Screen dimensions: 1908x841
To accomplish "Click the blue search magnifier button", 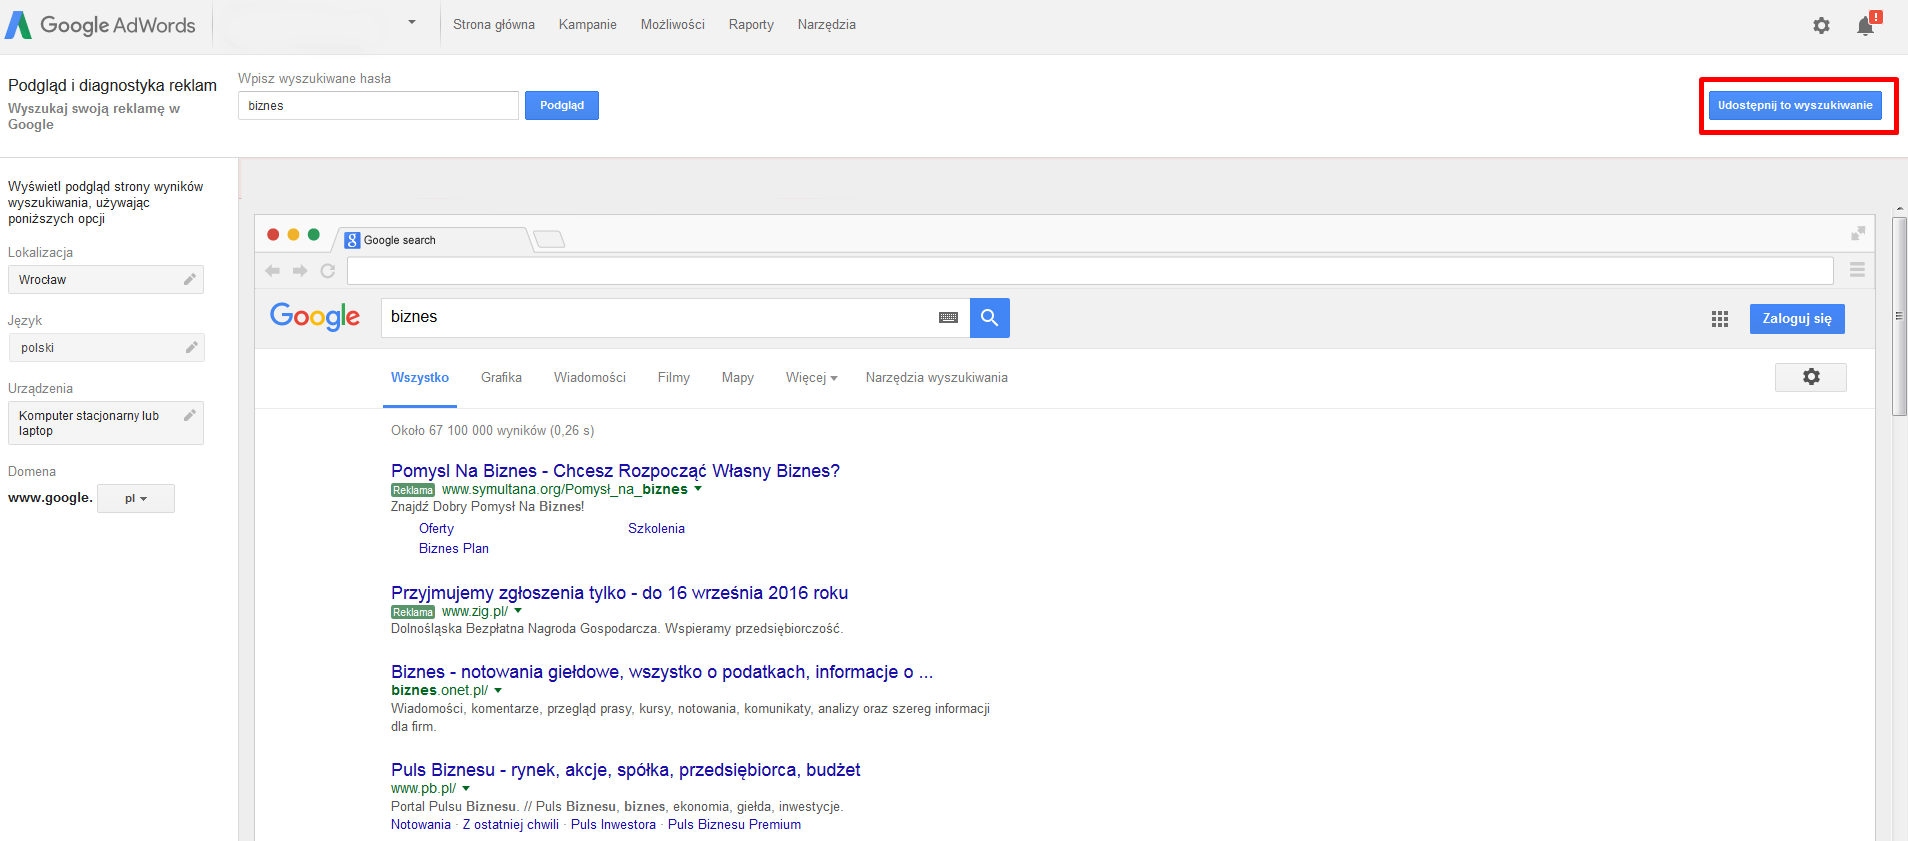I will tap(989, 318).
